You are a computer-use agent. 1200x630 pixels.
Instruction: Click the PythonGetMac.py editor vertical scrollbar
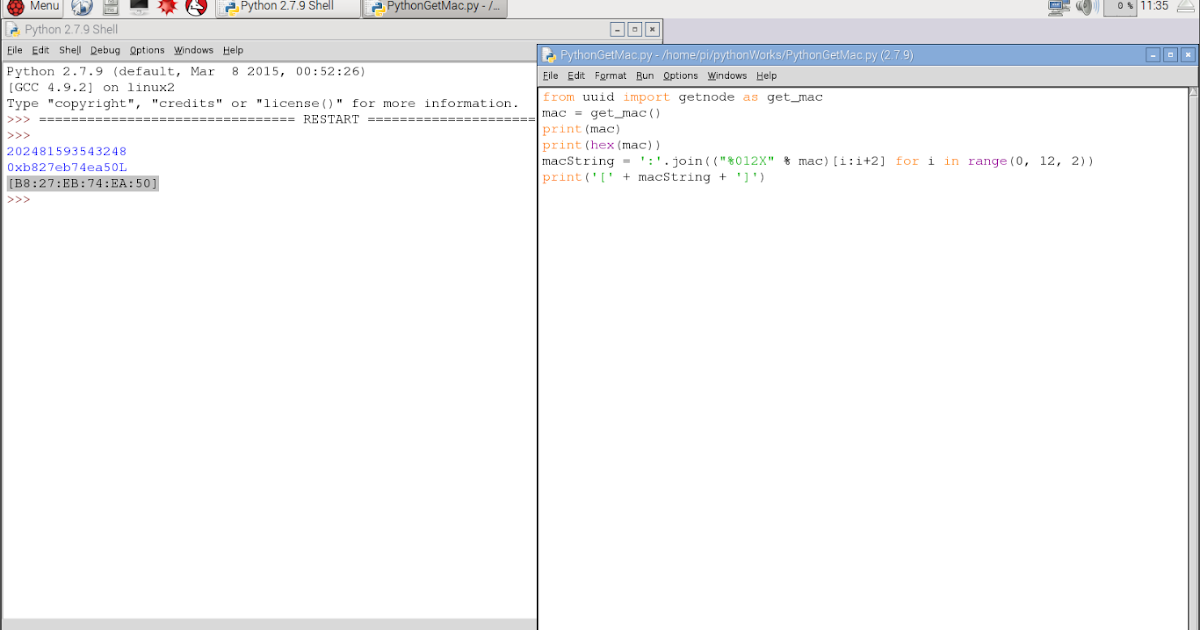tap(1192, 358)
